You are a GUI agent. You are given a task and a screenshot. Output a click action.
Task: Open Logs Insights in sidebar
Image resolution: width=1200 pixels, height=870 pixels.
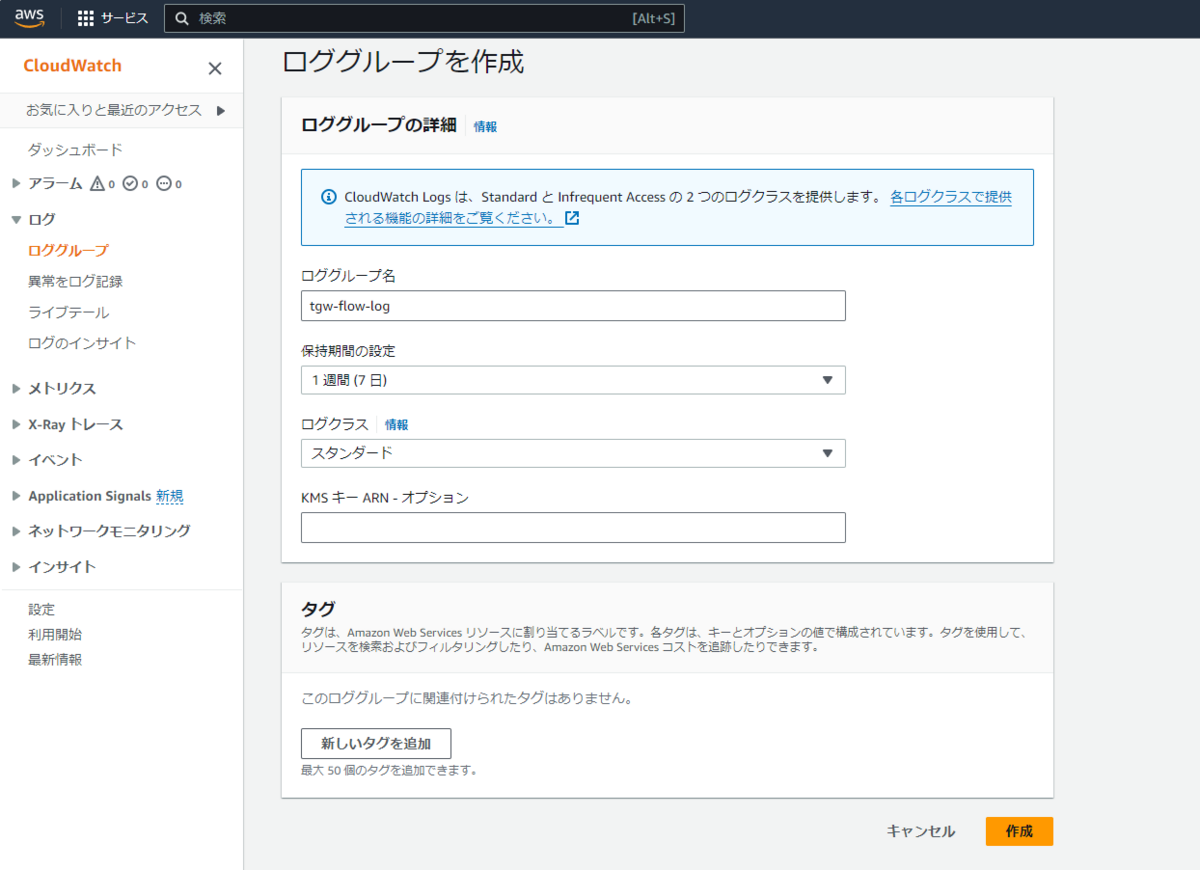coord(82,343)
